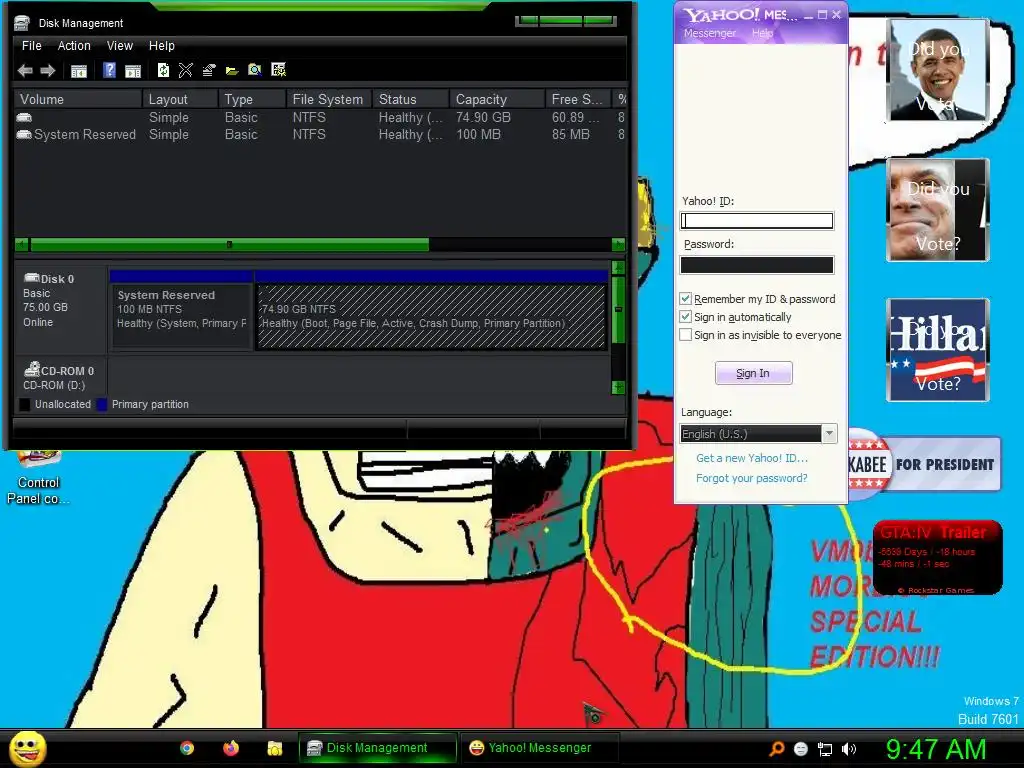Click the Hillary Did you Vote? gadget
Screen dimensions: 1024x768
click(937, 350)
